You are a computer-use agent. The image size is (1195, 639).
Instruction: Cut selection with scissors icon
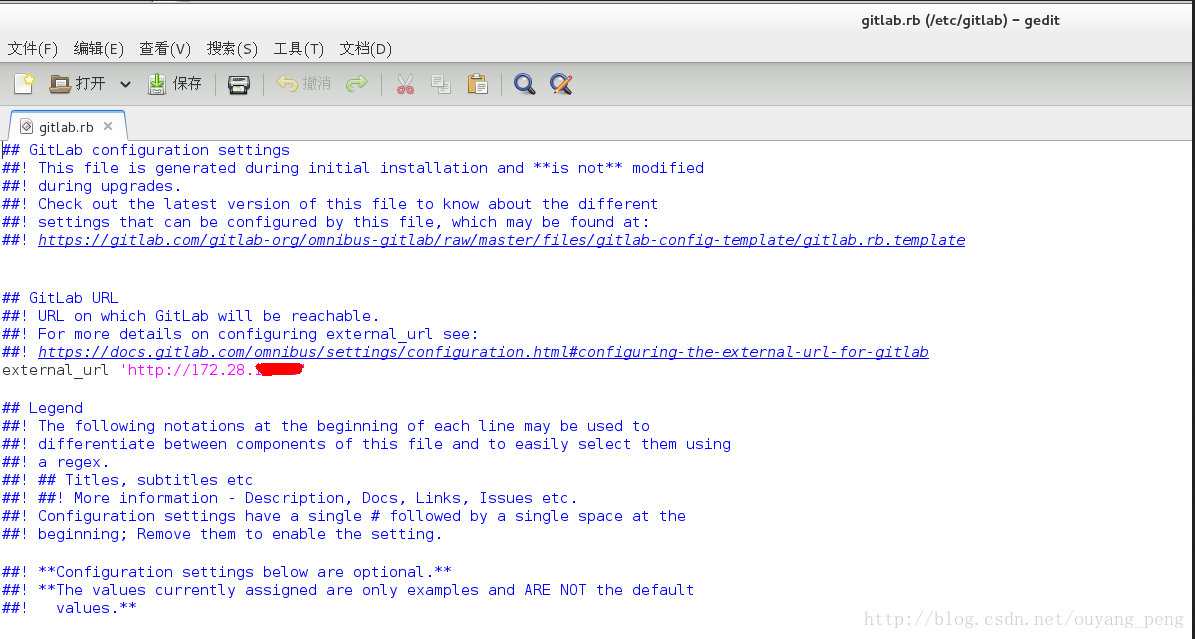pos(405,84)
